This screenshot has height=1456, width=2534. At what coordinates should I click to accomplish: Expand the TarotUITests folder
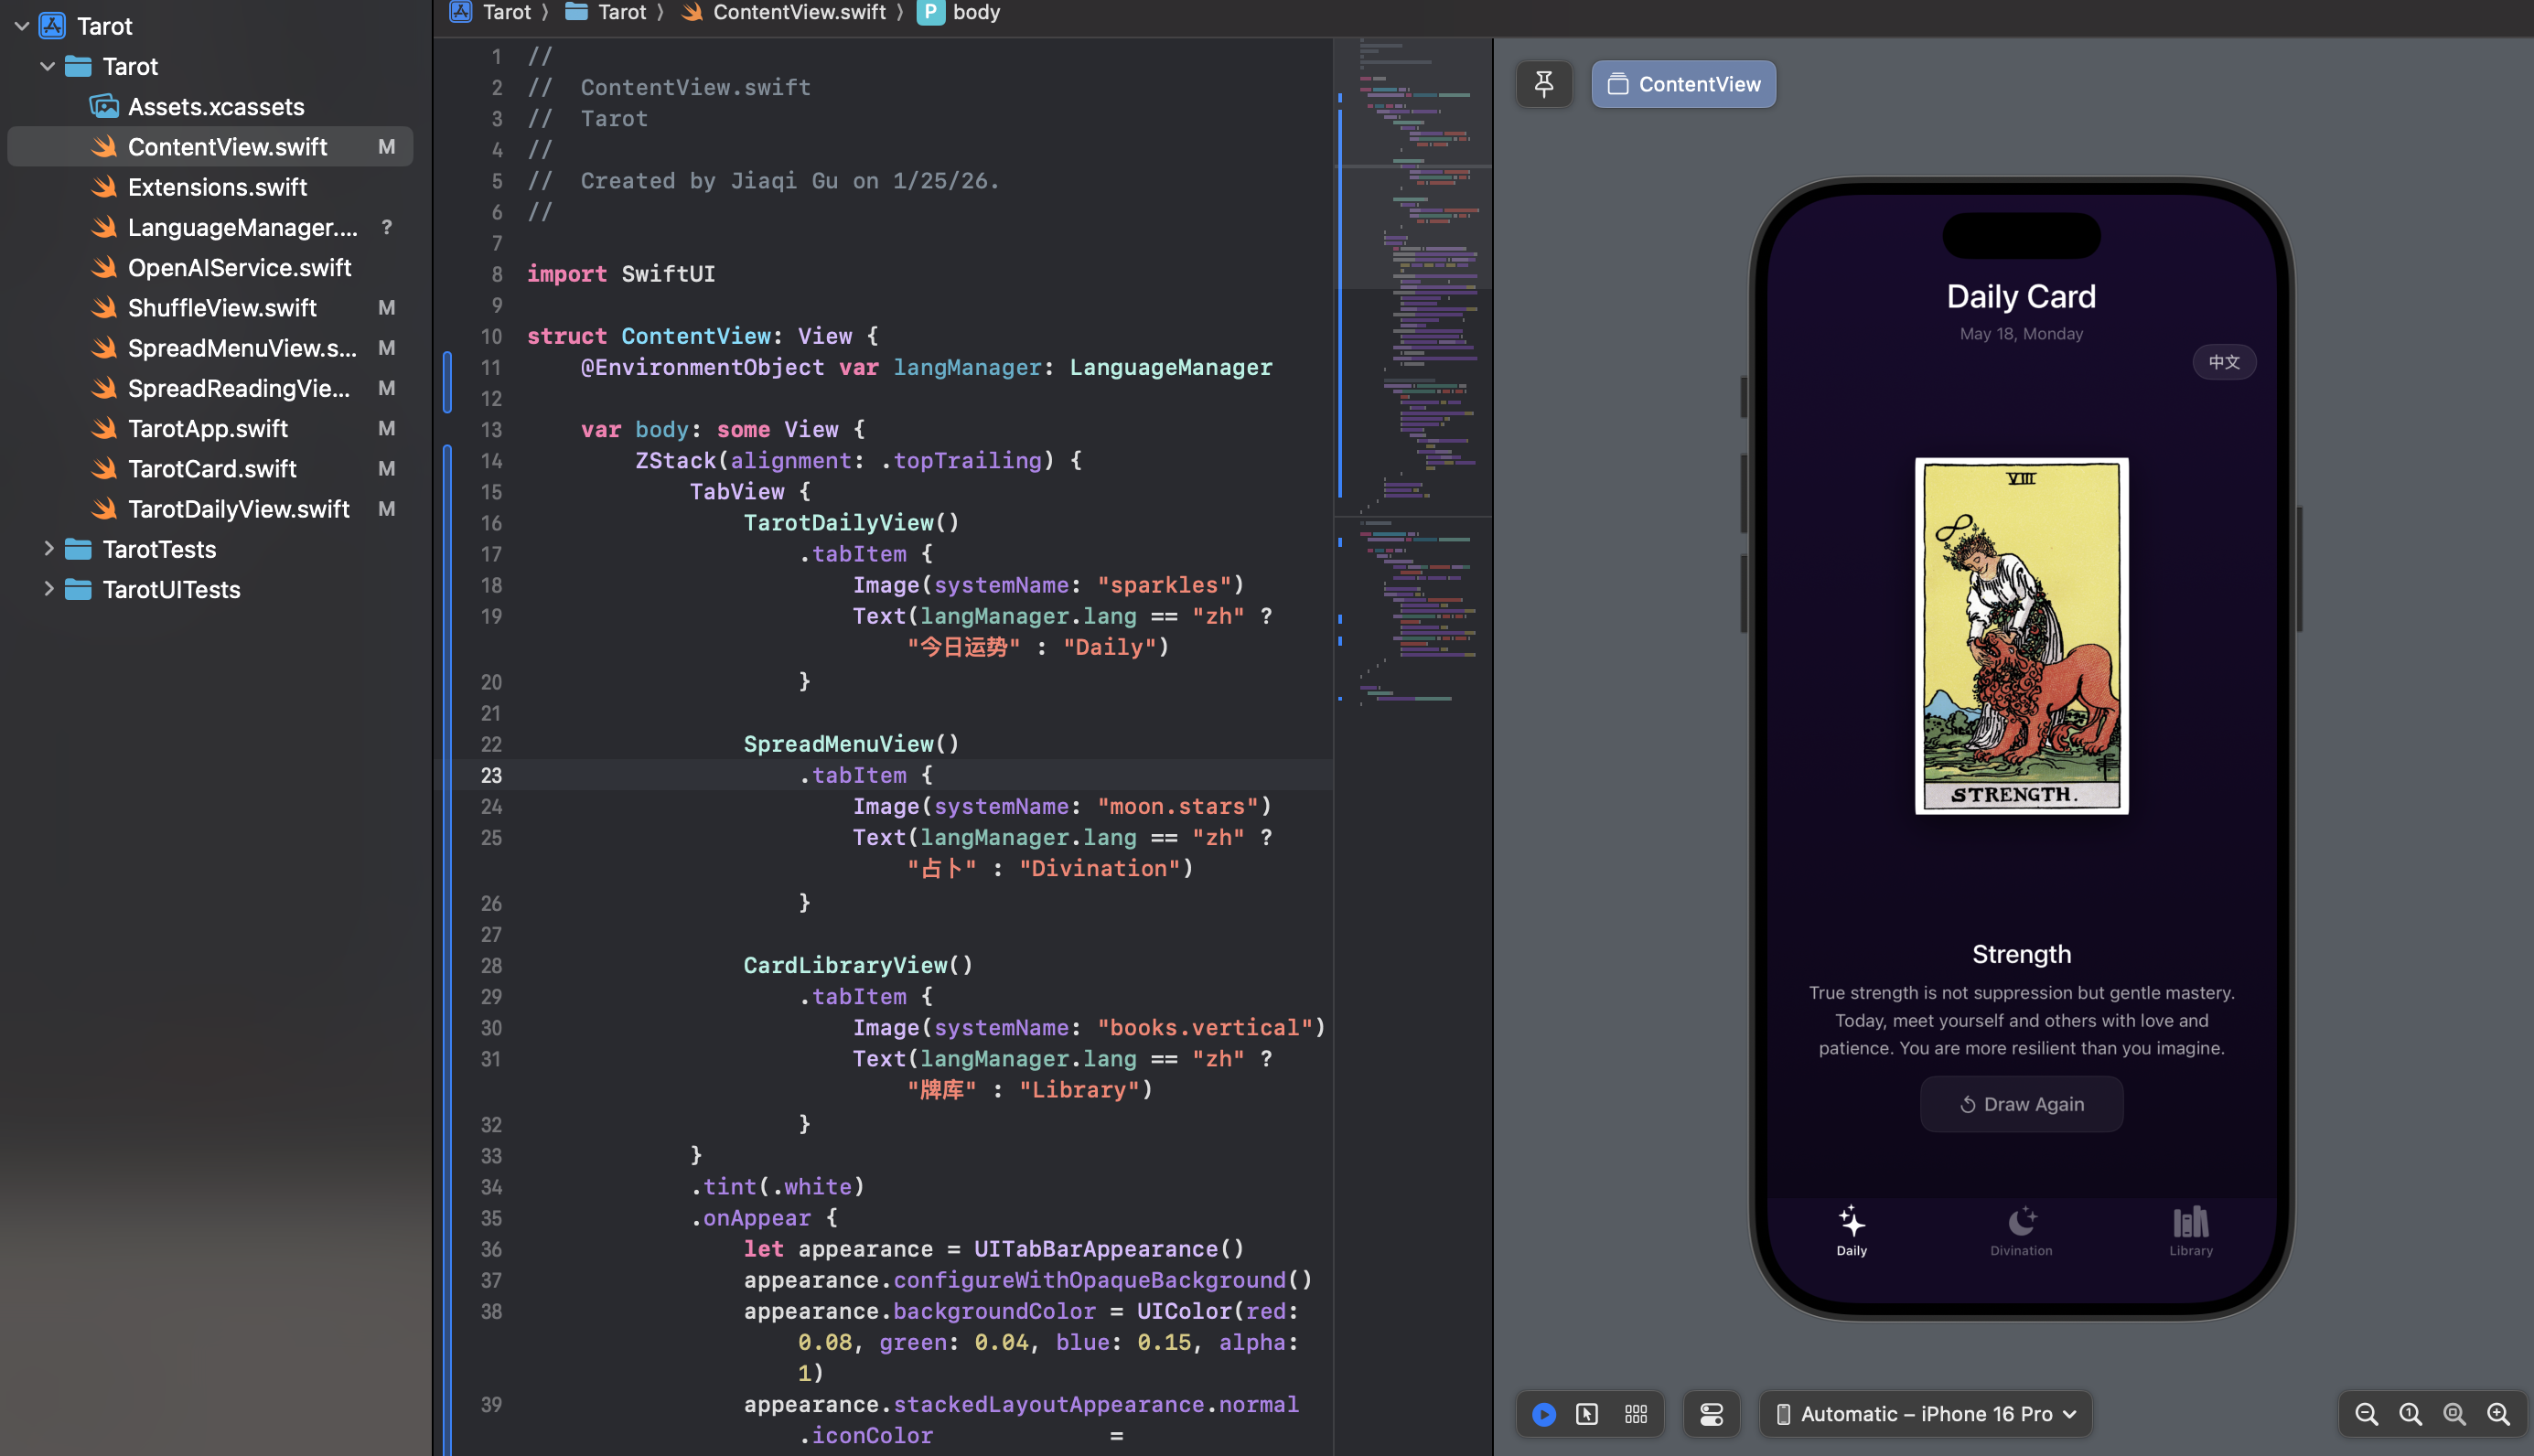pos(47,589)
